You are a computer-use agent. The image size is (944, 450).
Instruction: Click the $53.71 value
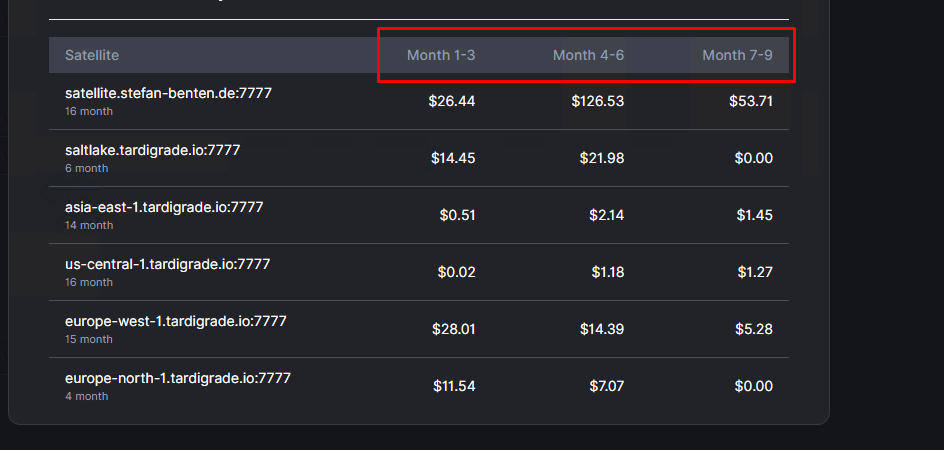[751, 101]
